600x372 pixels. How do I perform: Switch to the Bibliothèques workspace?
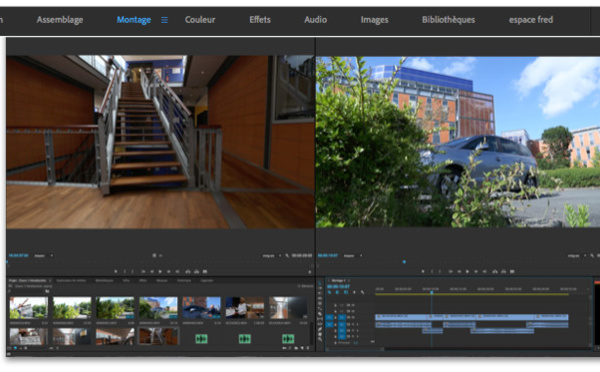[x=448, y=20]
